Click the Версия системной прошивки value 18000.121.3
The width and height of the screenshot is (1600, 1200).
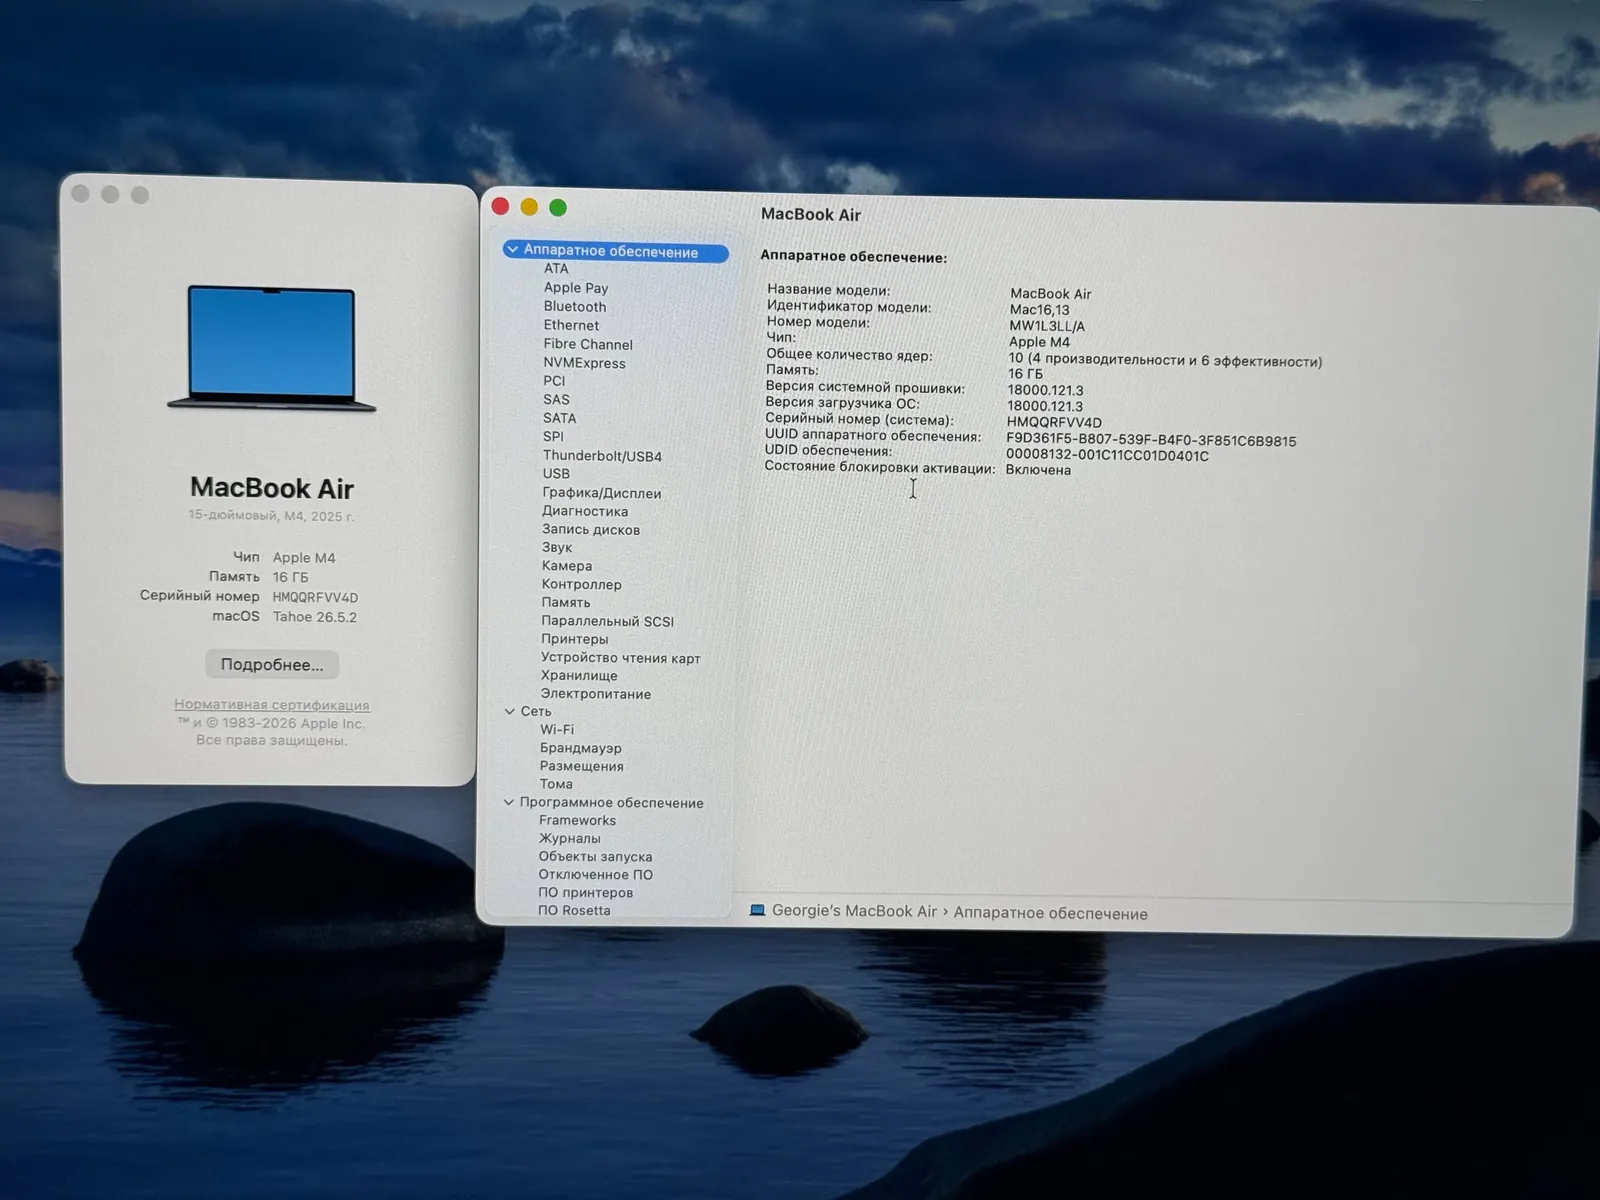[1045, 391]
